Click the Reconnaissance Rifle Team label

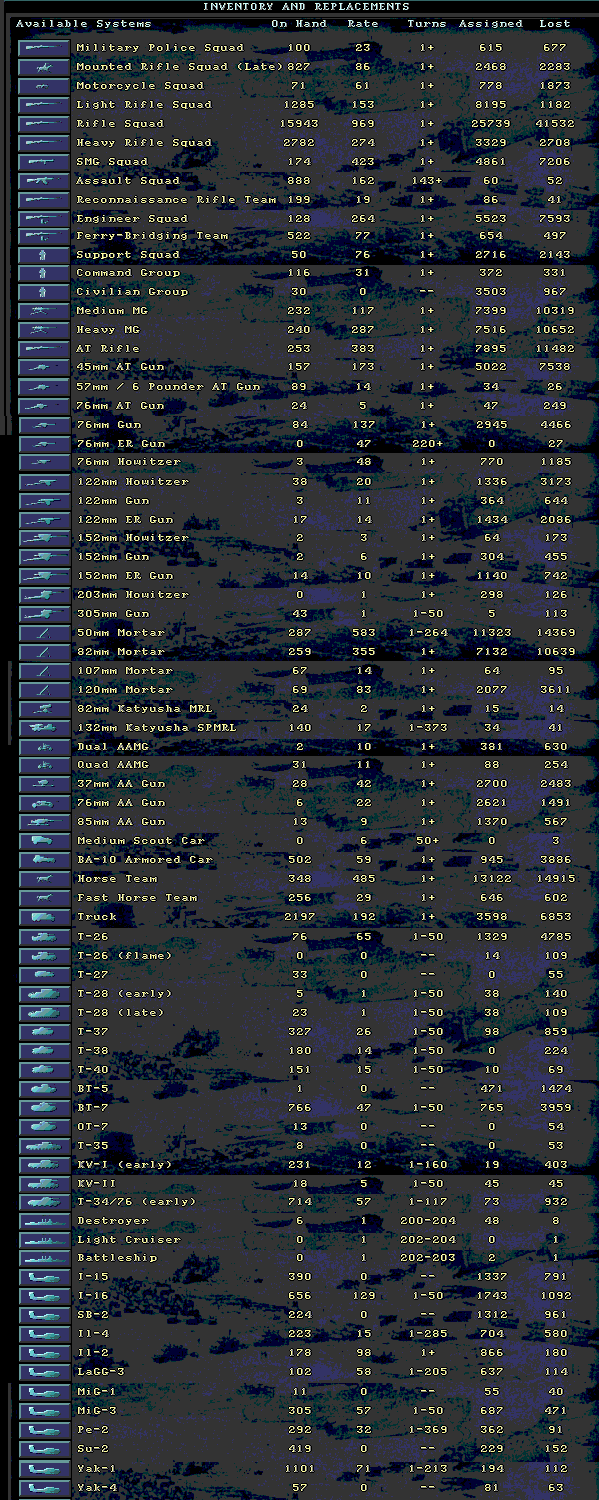(176, 200)
